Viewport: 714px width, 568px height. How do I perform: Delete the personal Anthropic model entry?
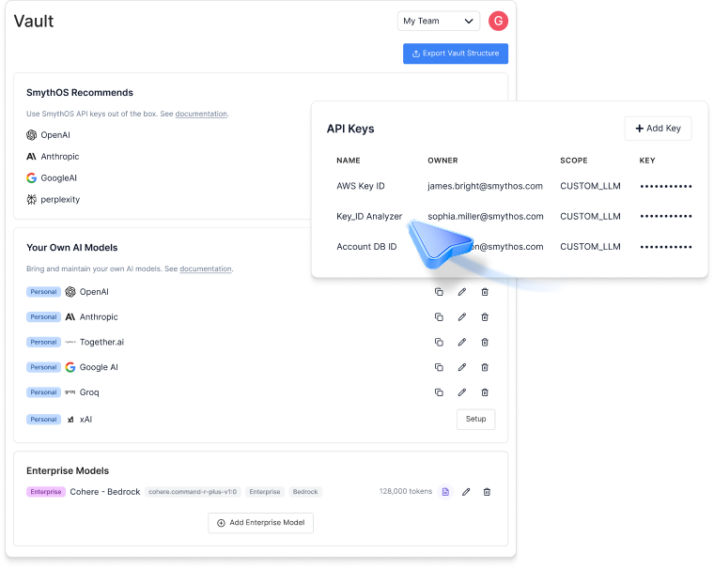[x=485, y=317]
